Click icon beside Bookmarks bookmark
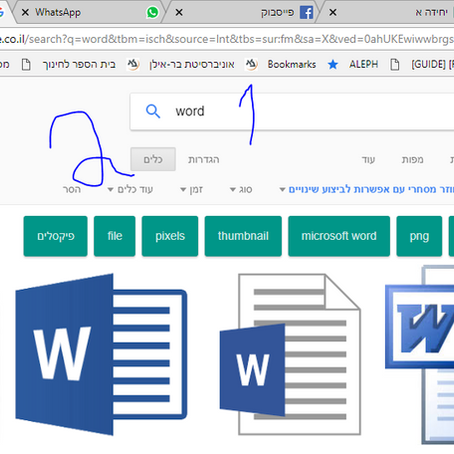The width and height of the screenshot is (454, 454). pyautogui.click(x=251, y=64)
